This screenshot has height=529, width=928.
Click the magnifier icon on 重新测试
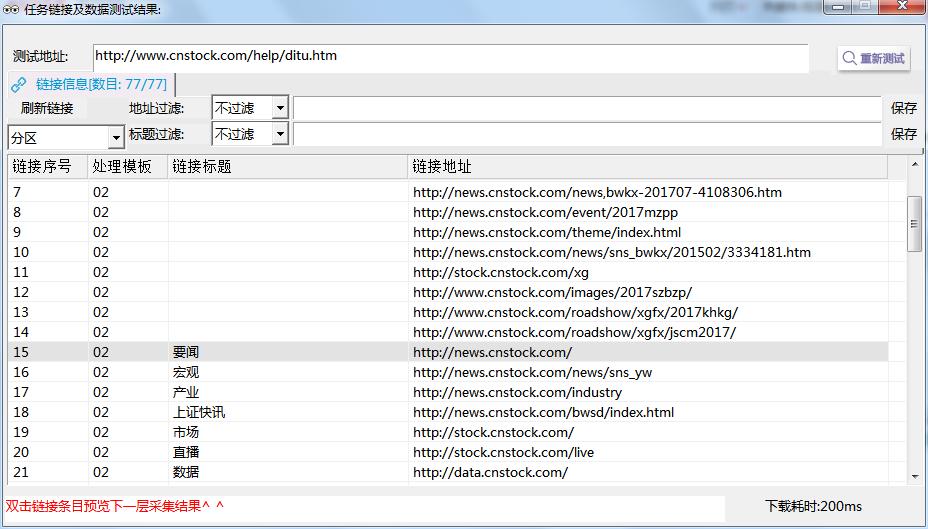point(849,58)
